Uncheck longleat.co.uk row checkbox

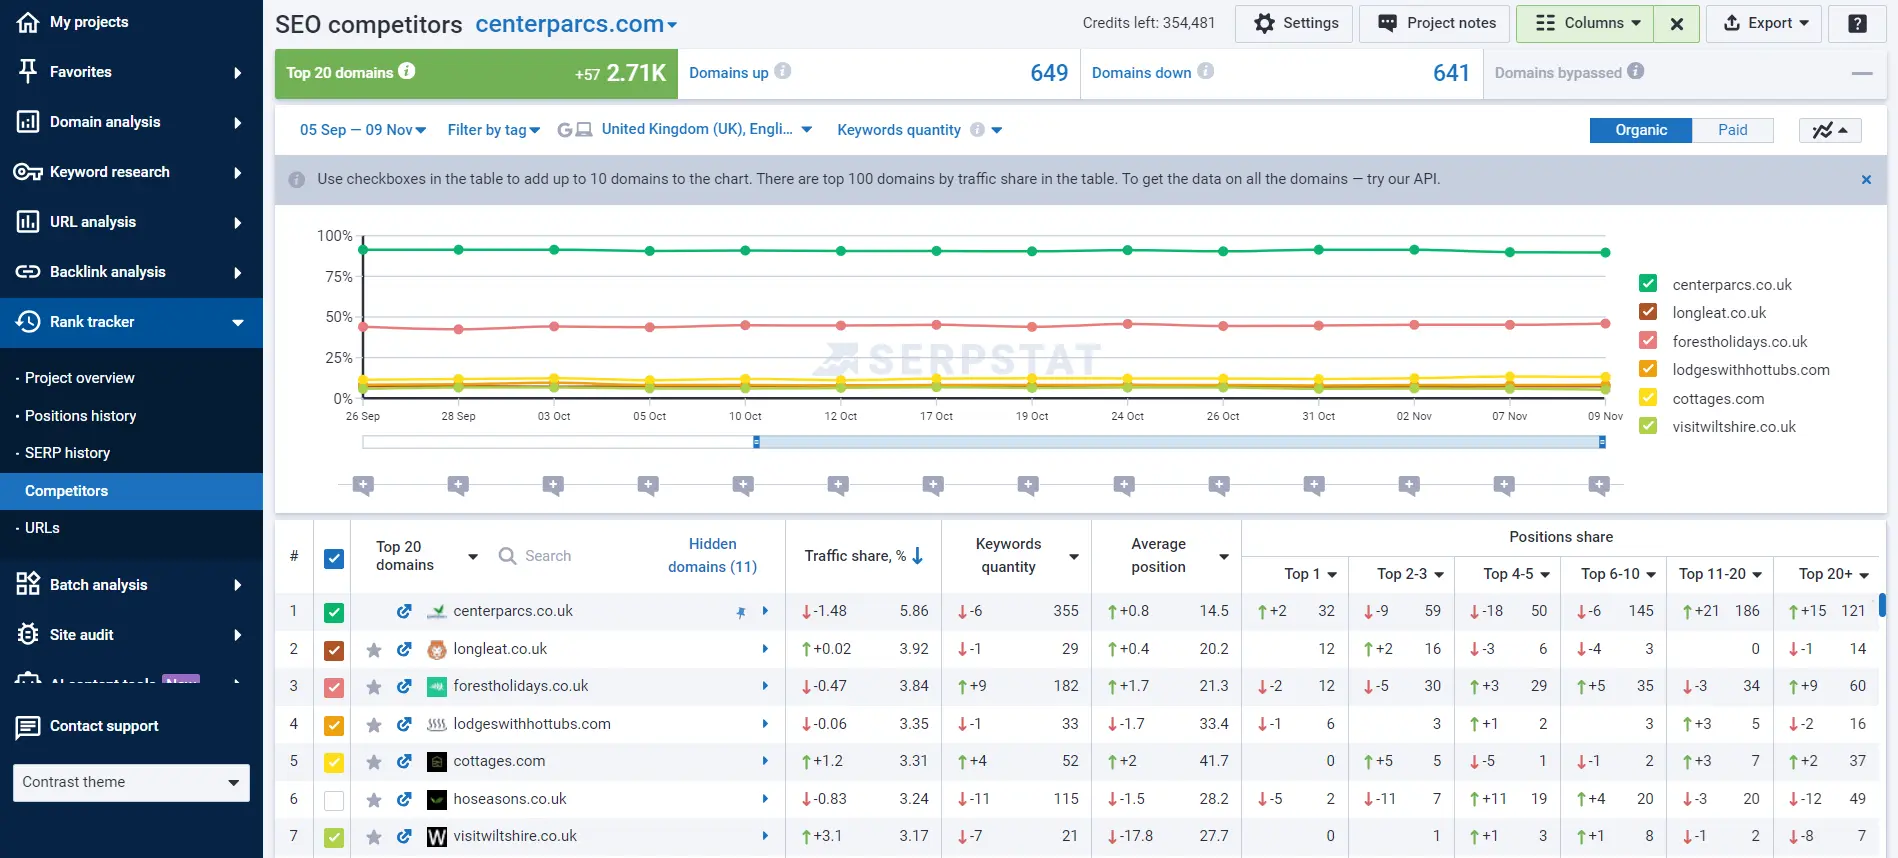point(334,651)
